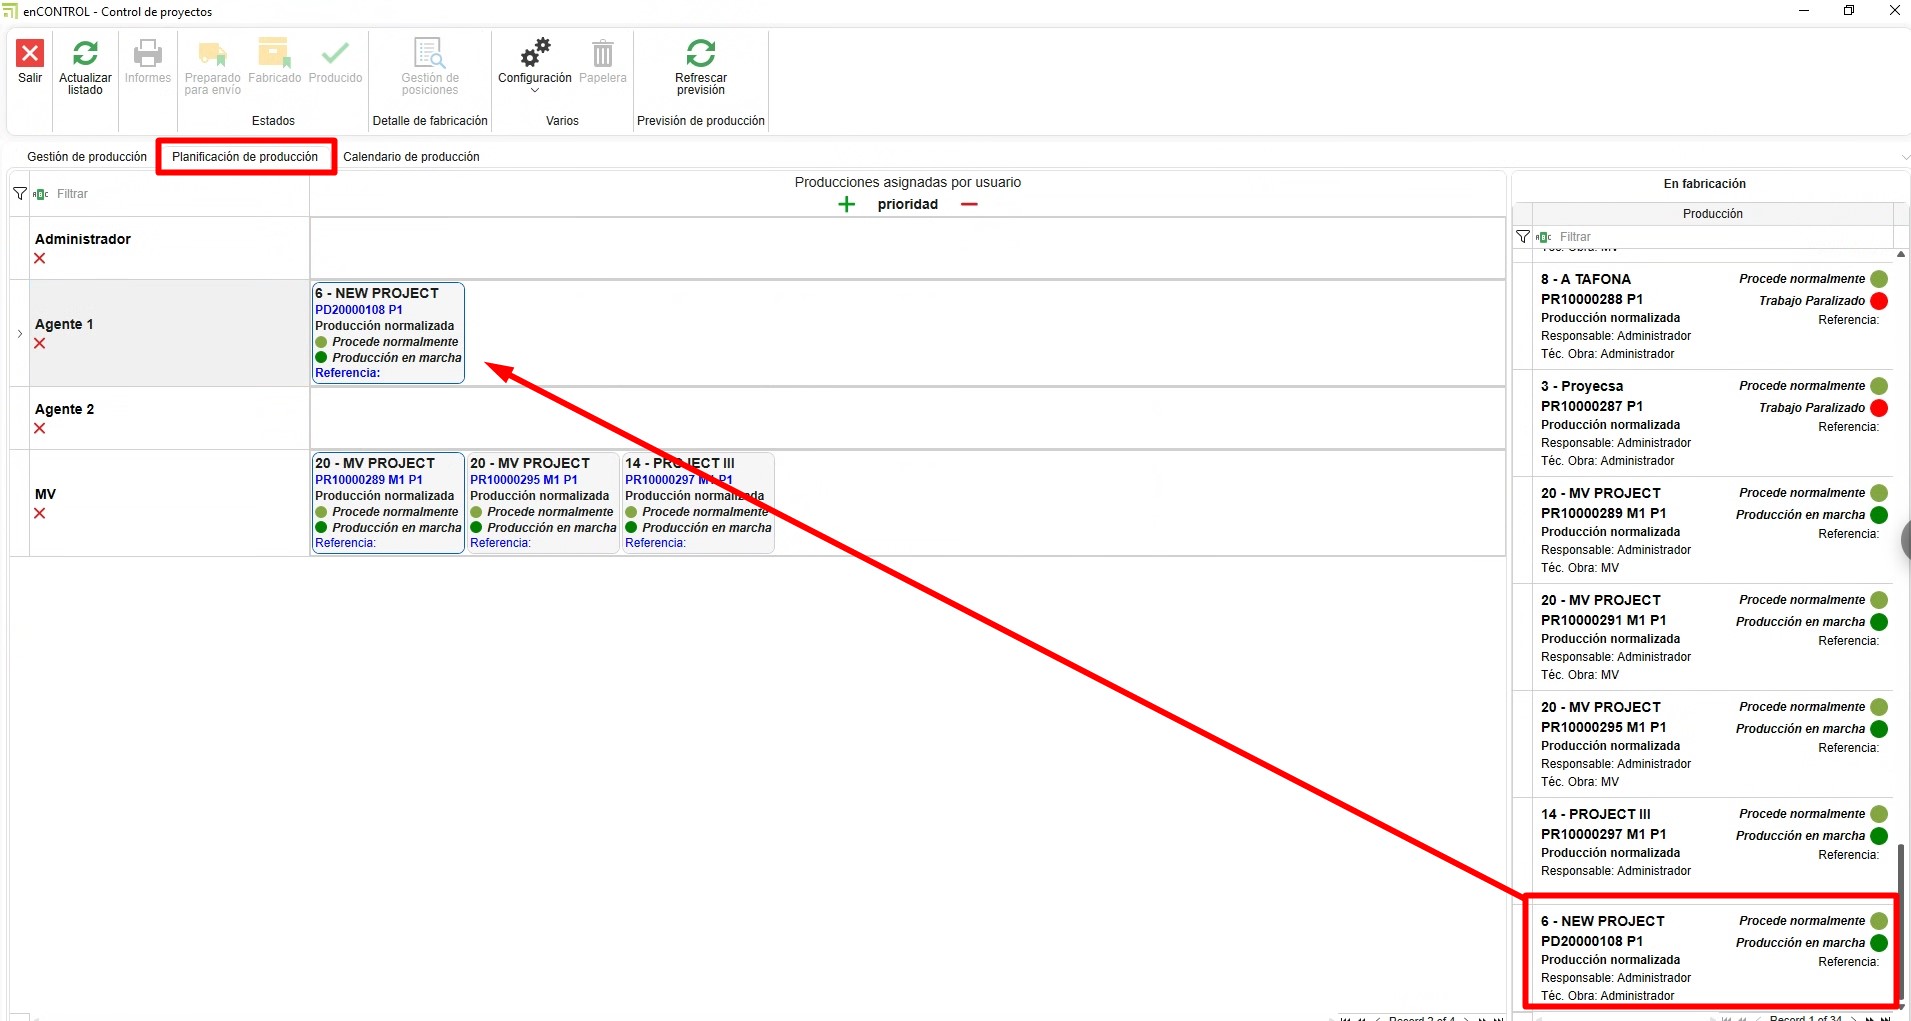
Task: Remove Agente 2 with red X
Action: (40, 428)
